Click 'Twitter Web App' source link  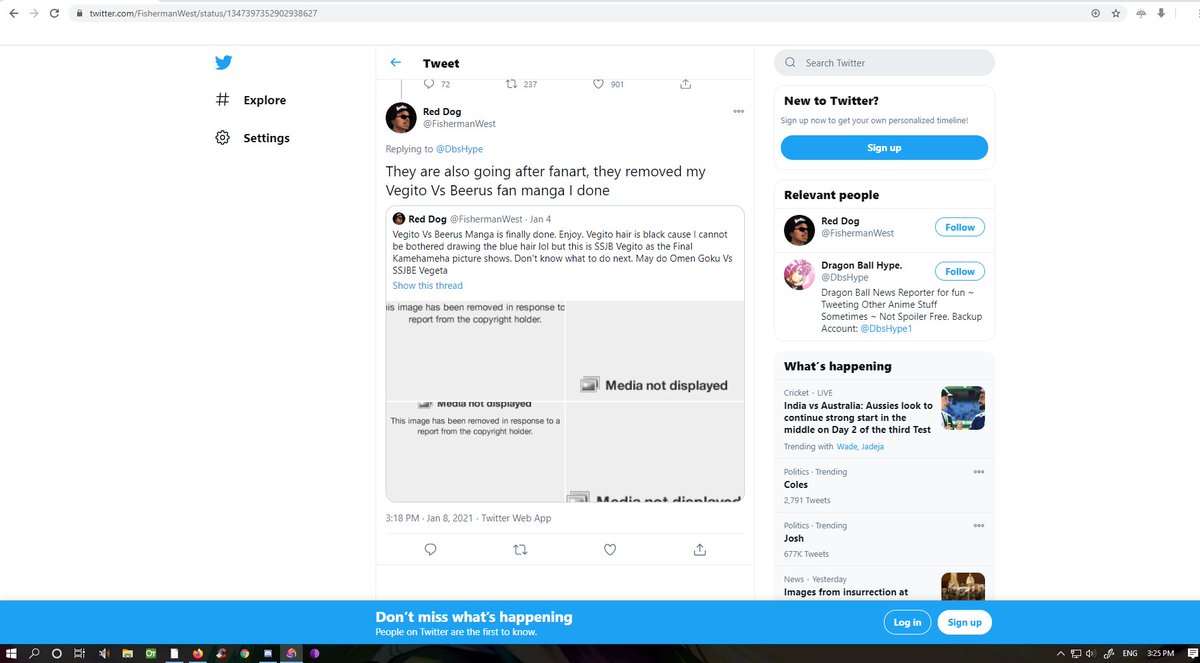tap(516, 518)
